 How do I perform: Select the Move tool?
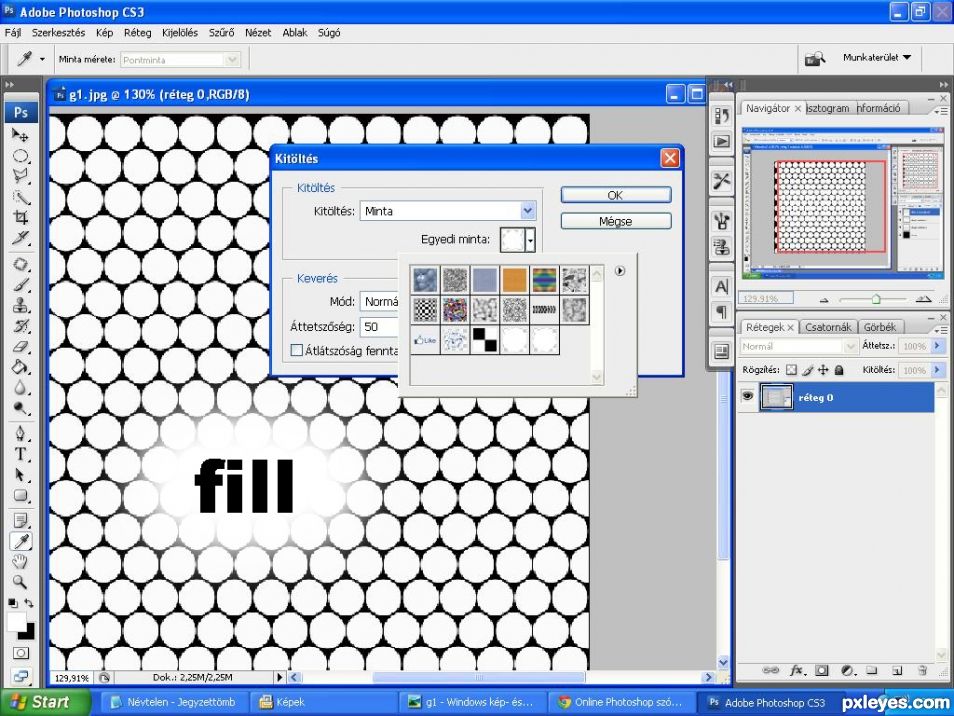(x=21, y=135)
